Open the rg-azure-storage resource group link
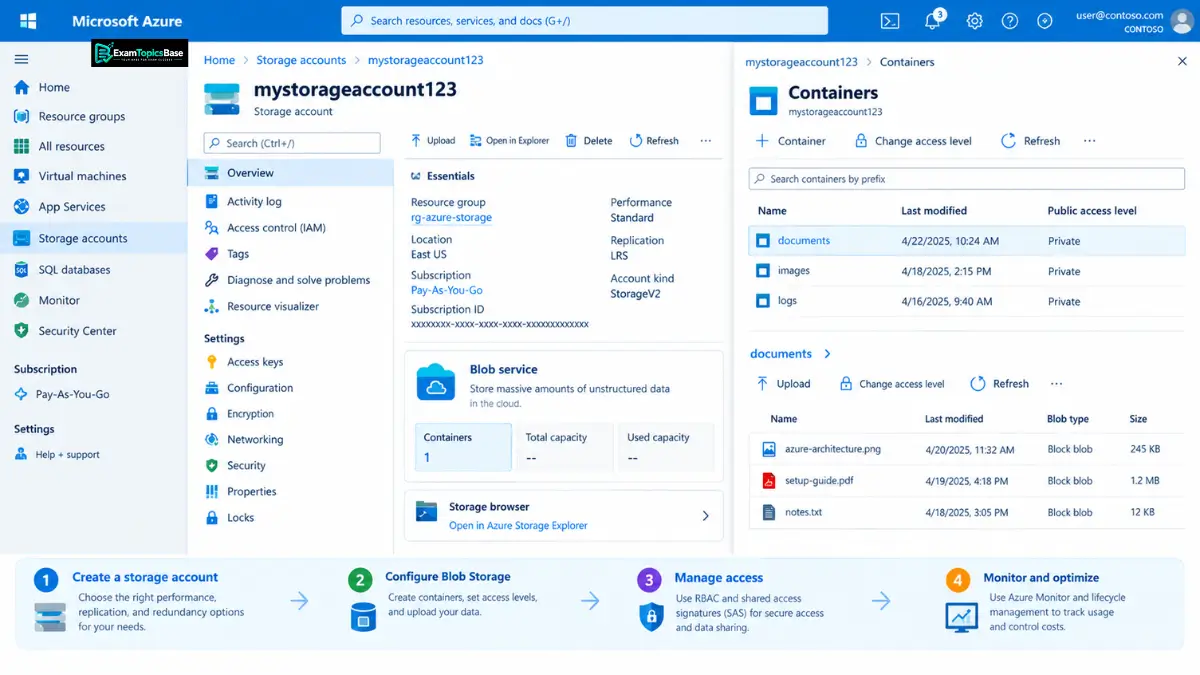 451,217
